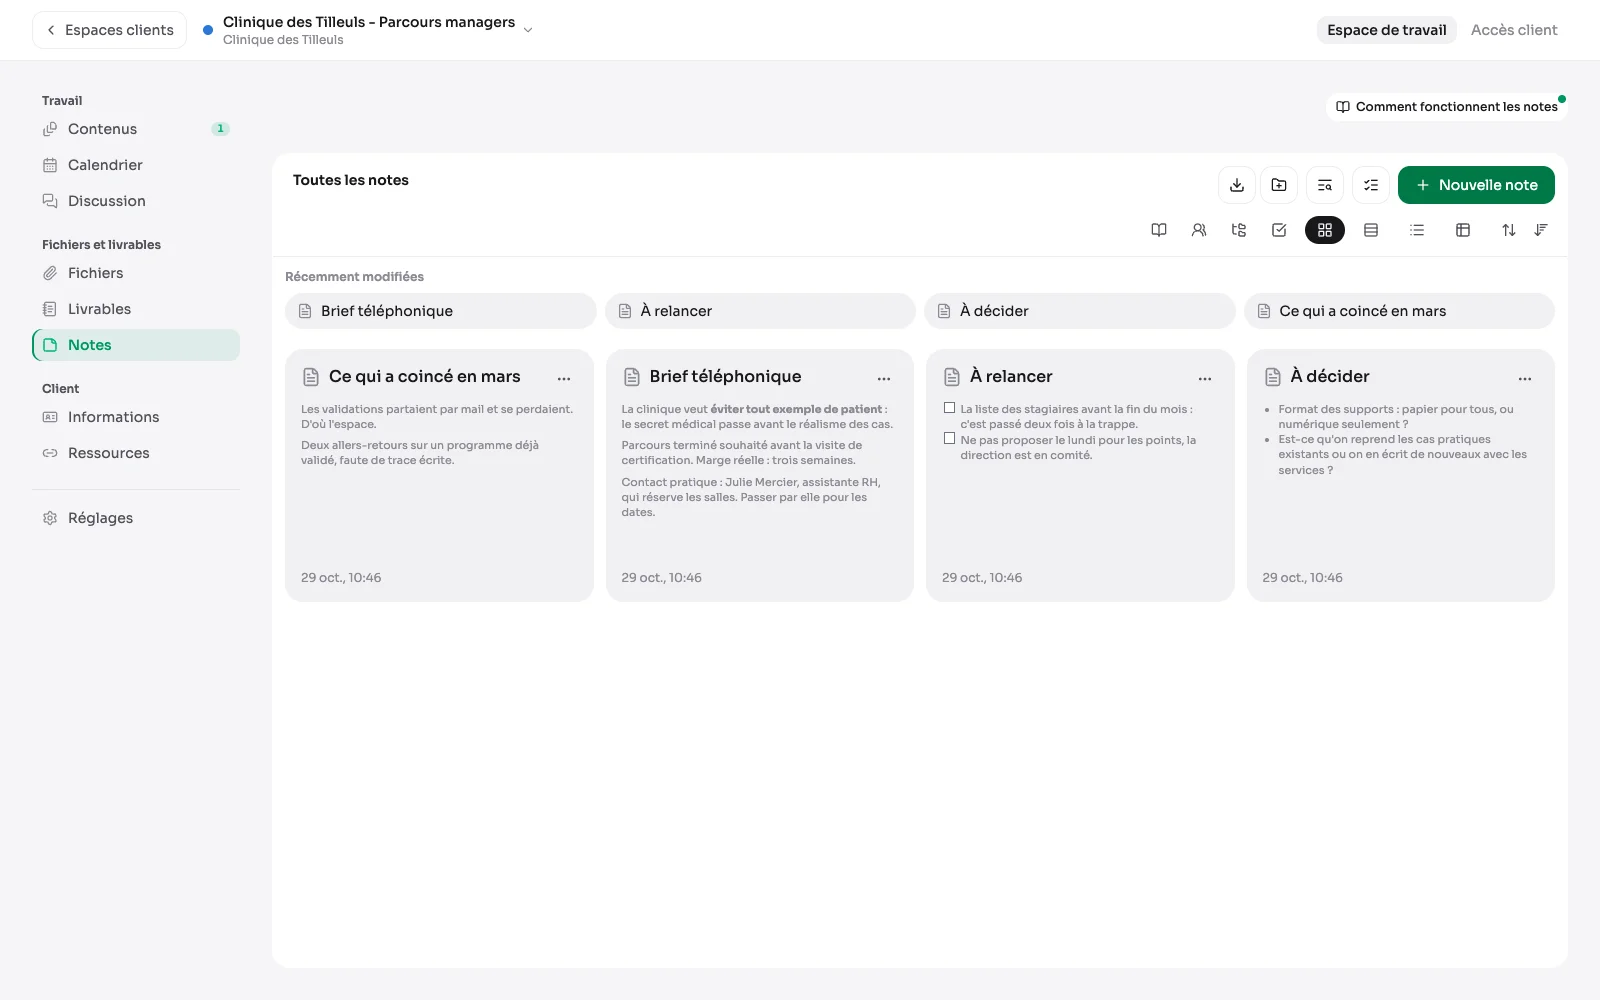Open recent chip Ce qui a coincé en mars

pos(1399,311)
